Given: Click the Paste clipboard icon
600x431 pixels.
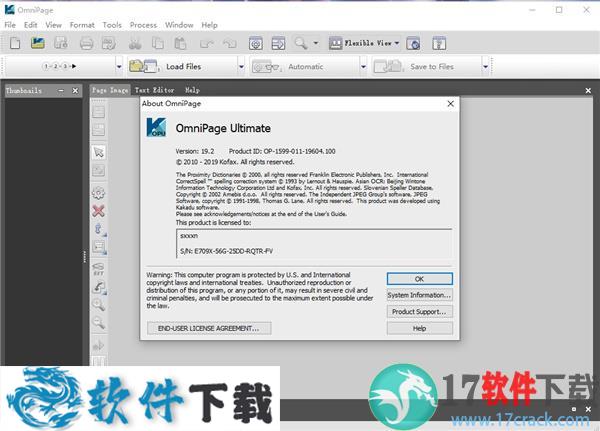Looking at the screenshot, I should [x=180, y=43].
